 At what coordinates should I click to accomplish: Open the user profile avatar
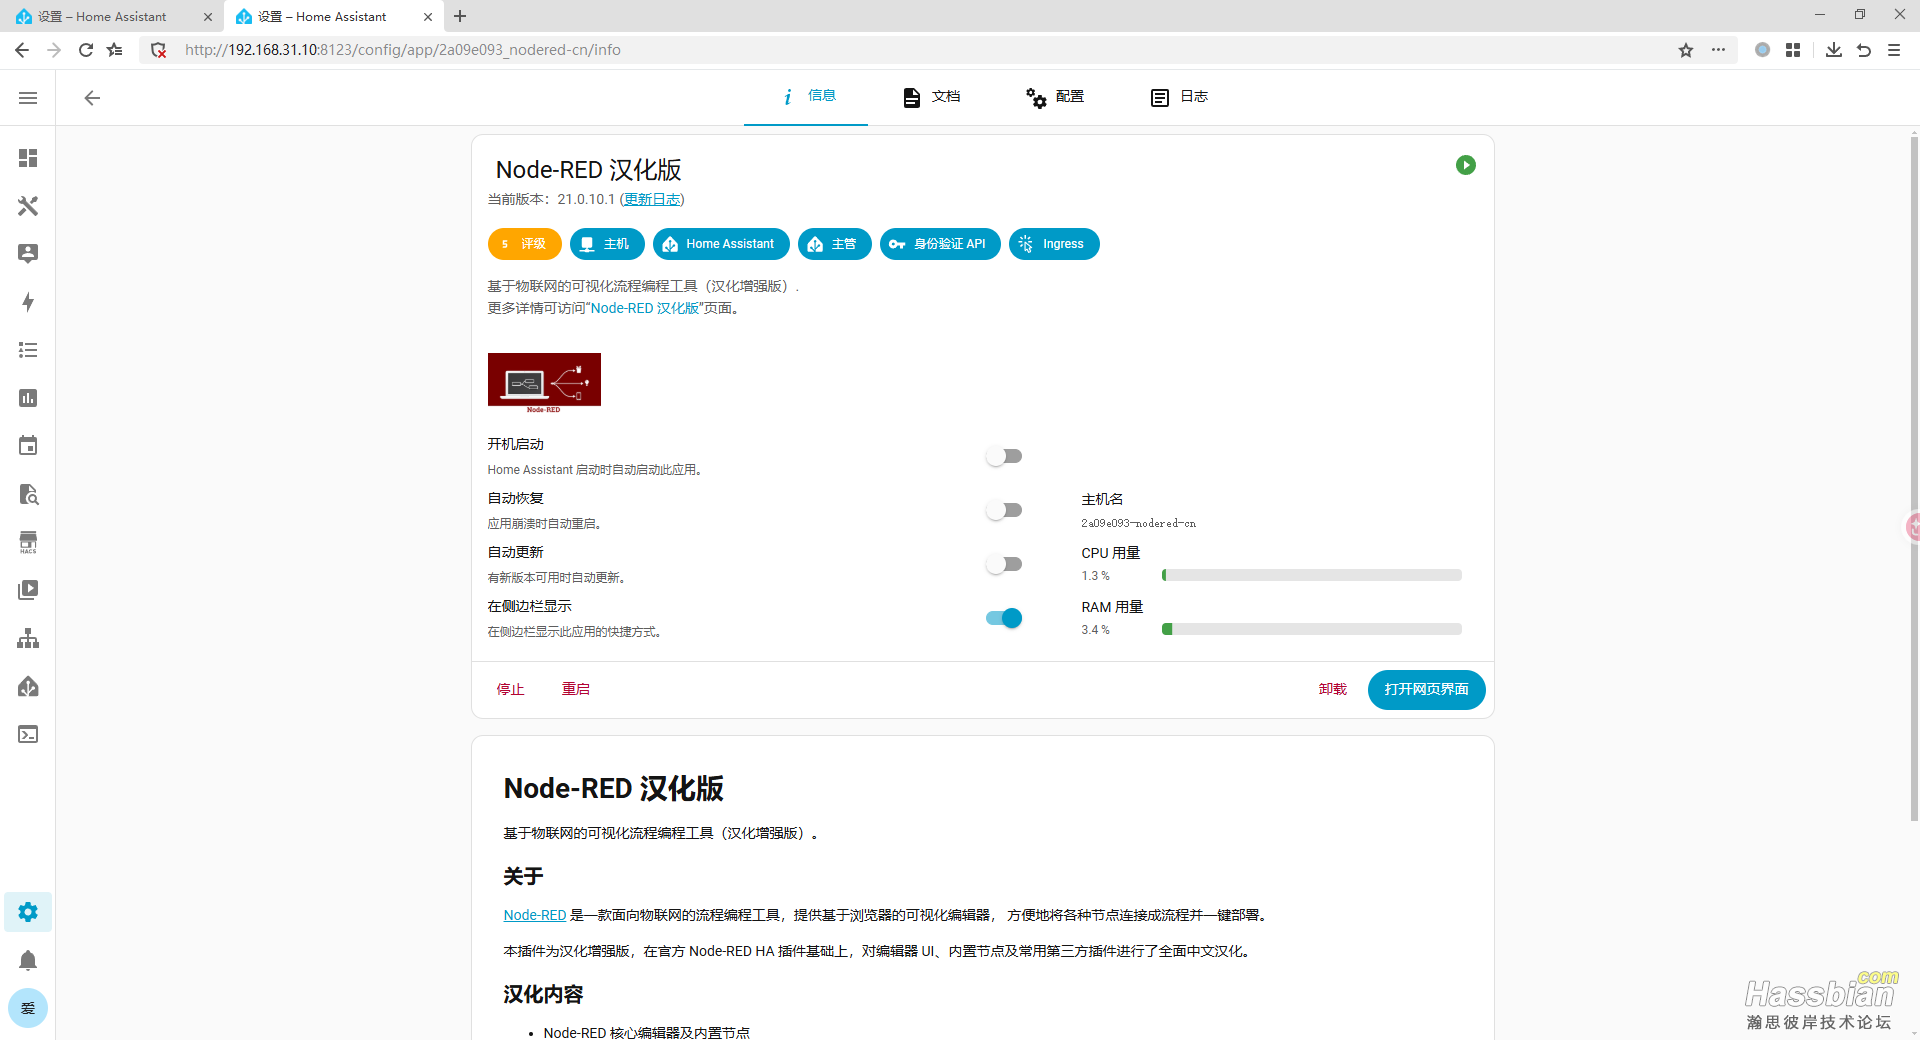coord(28,1008)
